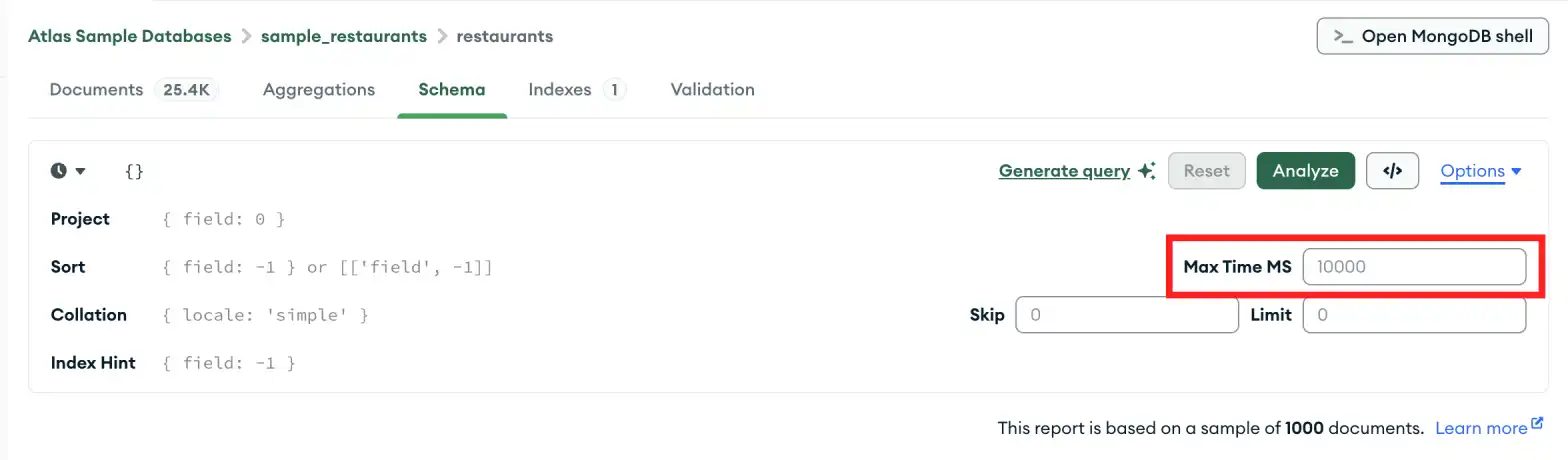Click the Generate query link

1064,171
